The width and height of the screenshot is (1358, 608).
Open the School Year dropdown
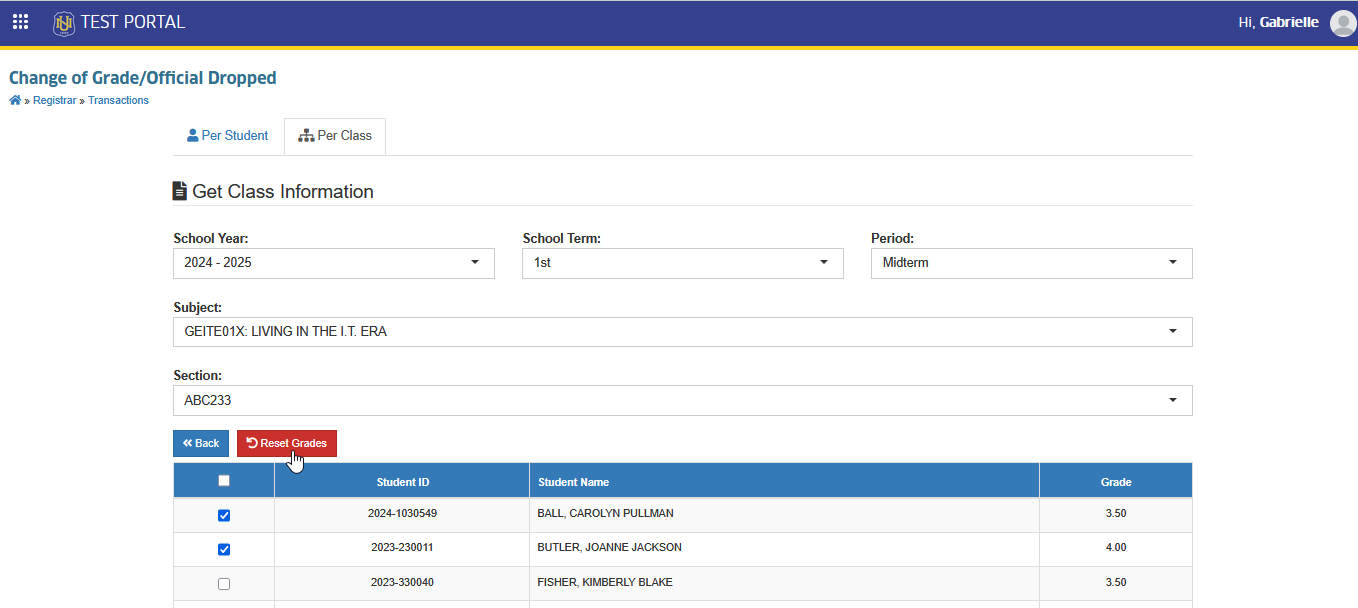tap(334, 263)
